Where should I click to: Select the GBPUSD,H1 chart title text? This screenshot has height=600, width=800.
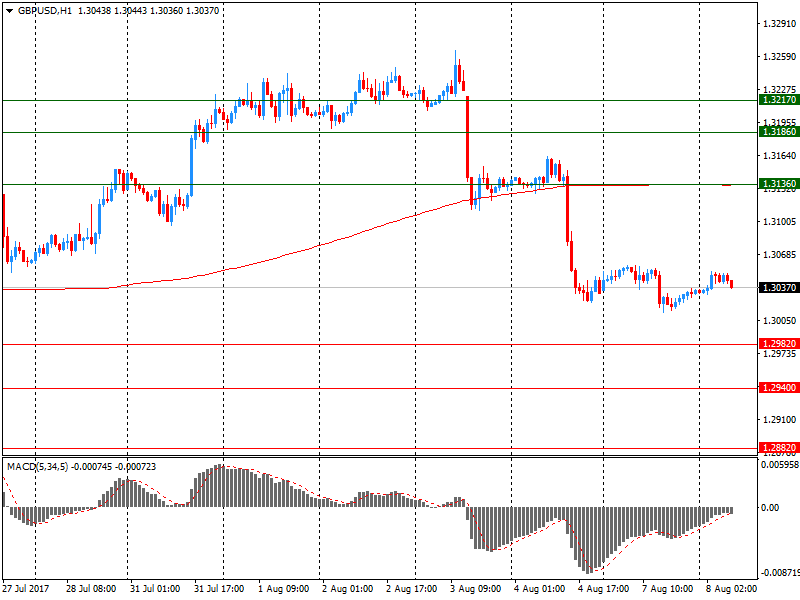[x=45, y=11]
